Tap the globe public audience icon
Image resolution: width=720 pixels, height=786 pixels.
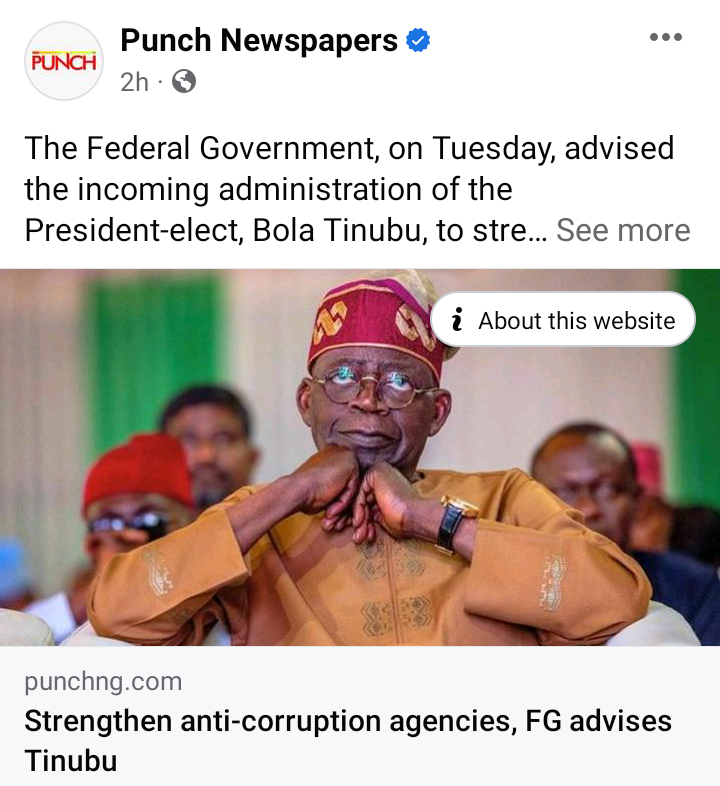click(184, 81)
